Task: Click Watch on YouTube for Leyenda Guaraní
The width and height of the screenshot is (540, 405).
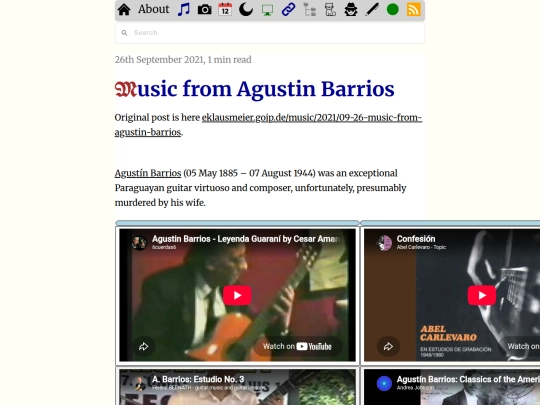Action: pos(297,346)
